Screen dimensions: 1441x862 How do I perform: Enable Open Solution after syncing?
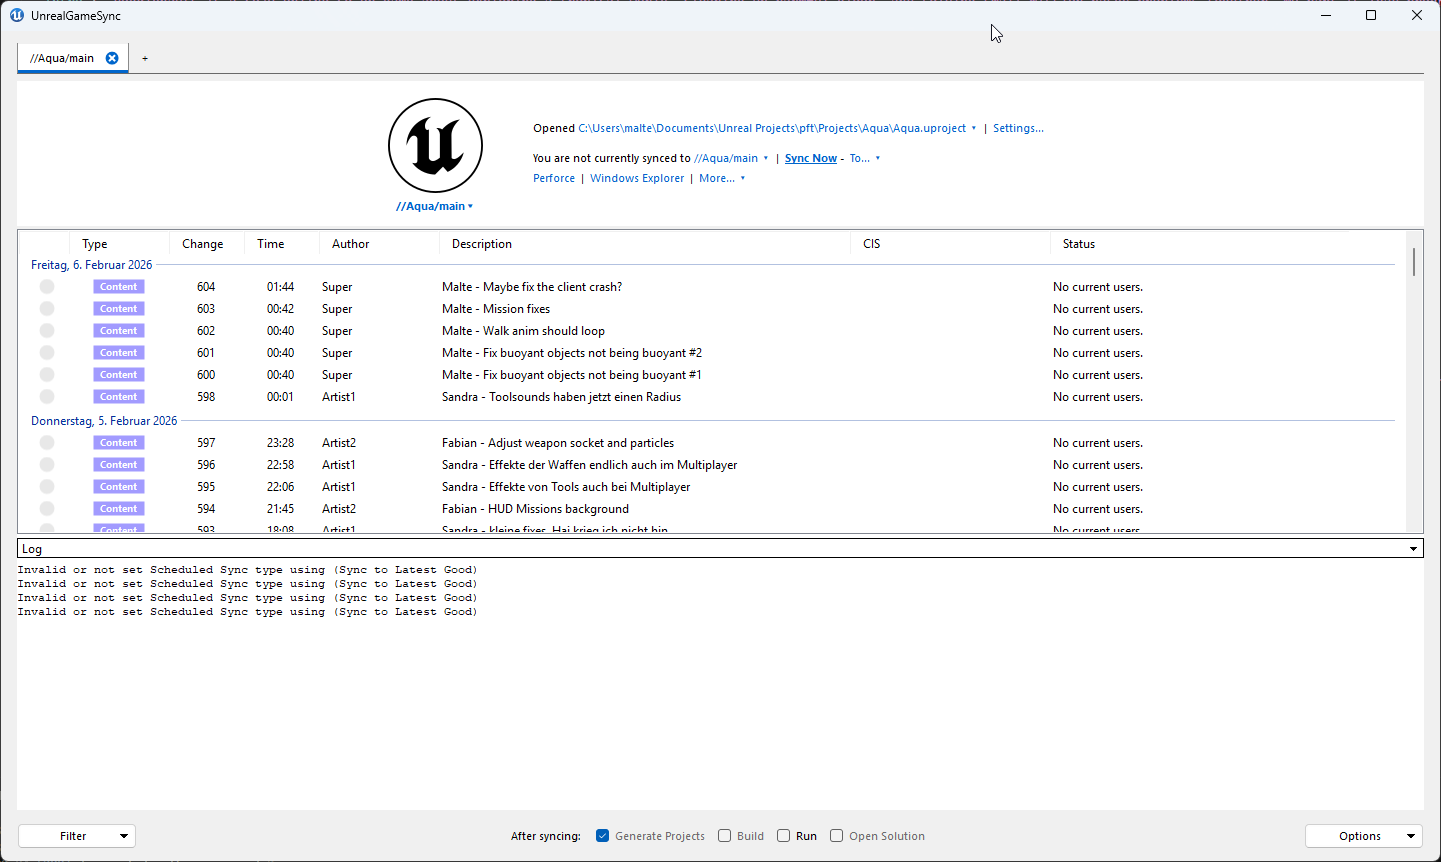tap(837, 836)
